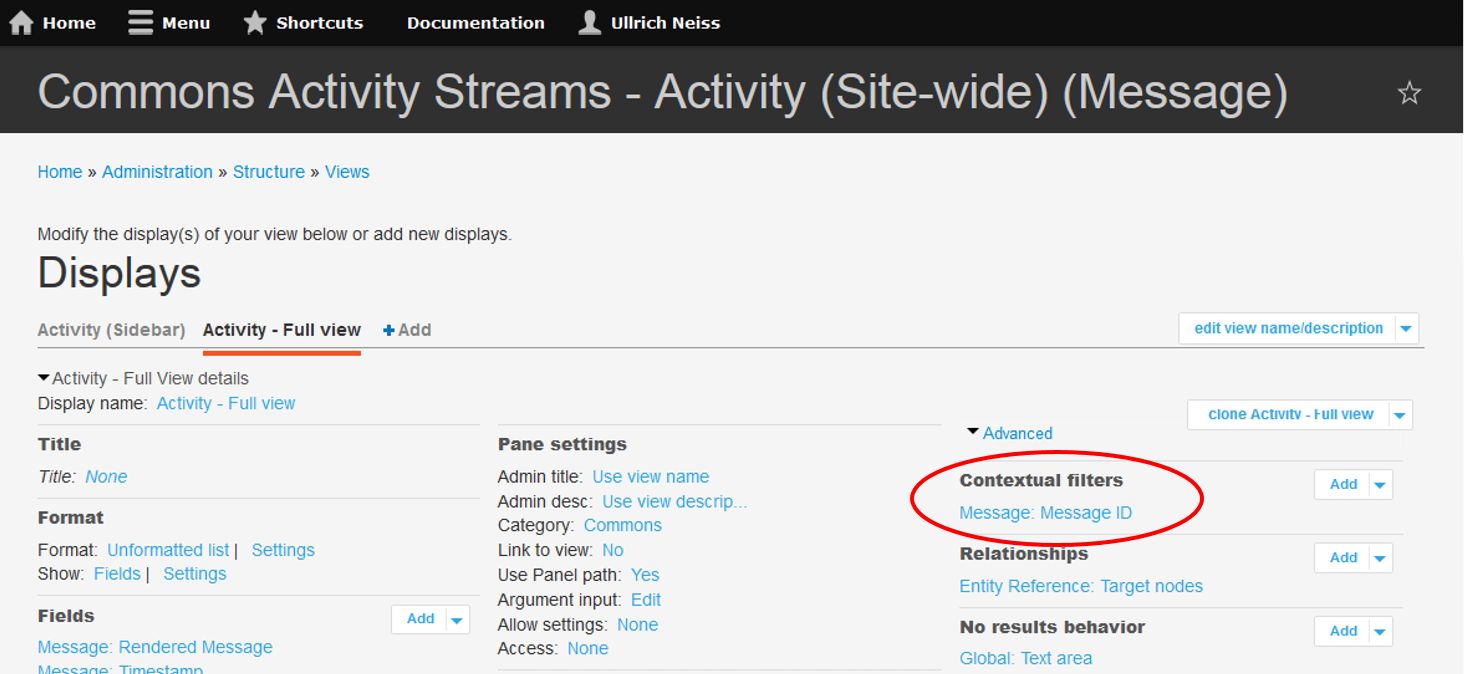The height and width of the screenshot is (674, 1464).
Task: Collapse the Advanced section
Action: coord(1010,433)
